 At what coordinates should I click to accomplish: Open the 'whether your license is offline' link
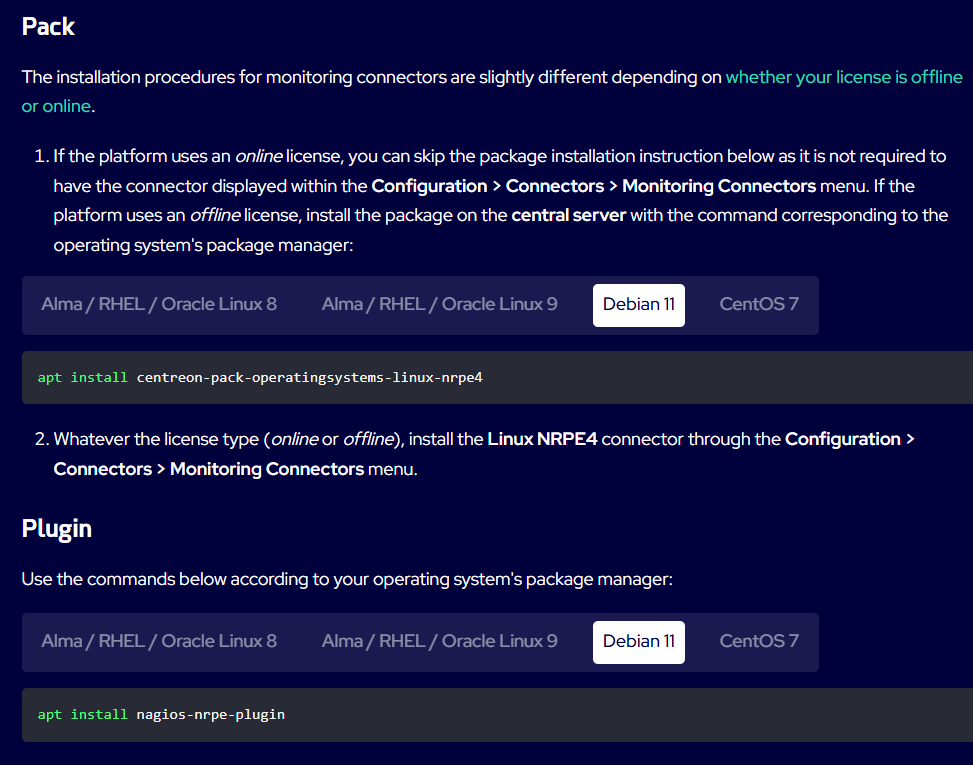844,77
